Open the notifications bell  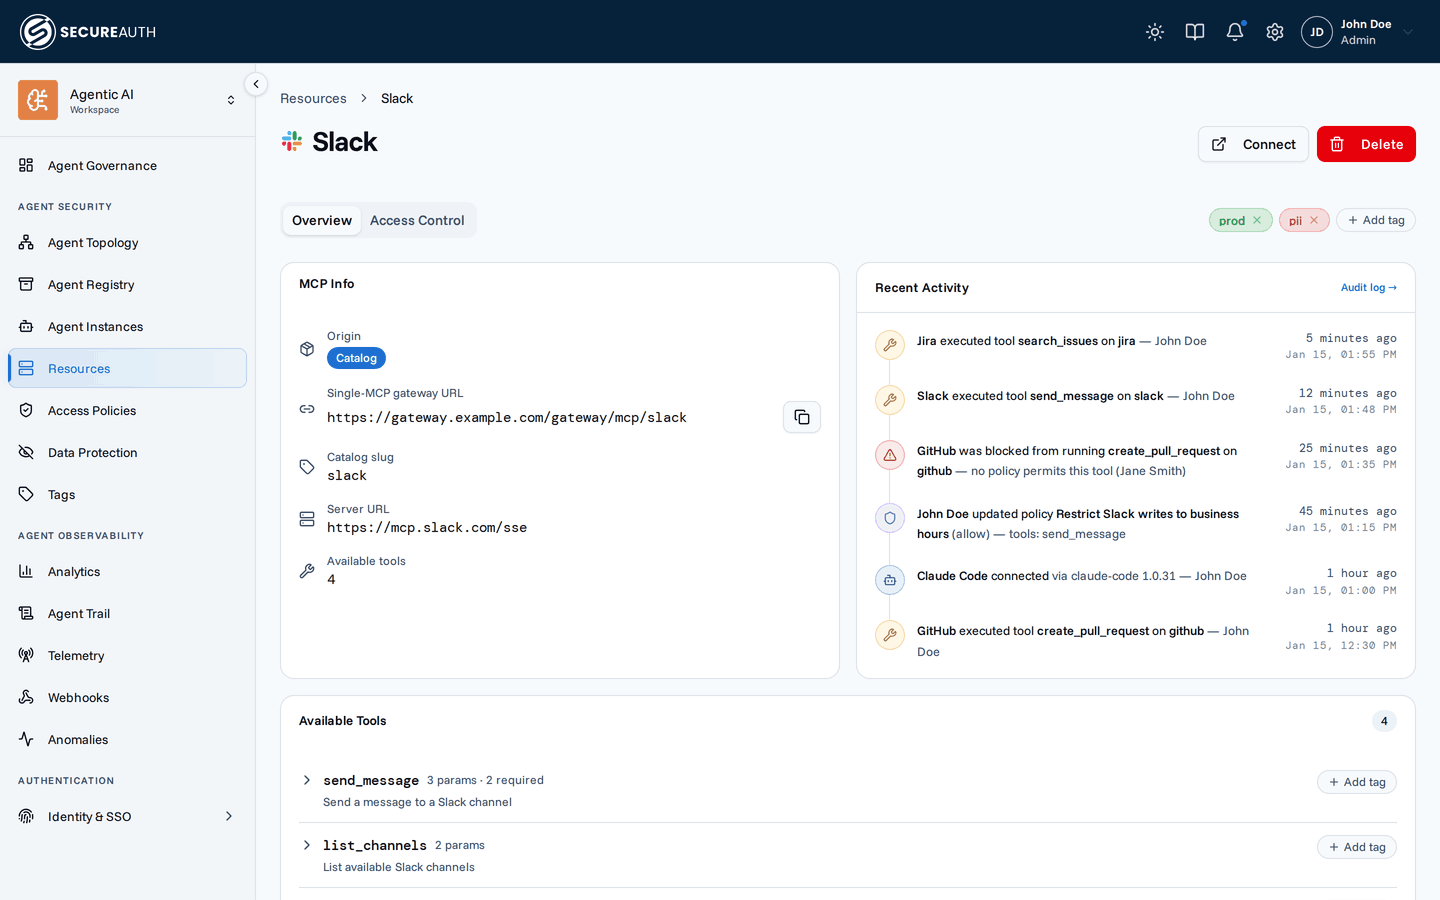click(x=1235, y=32)
